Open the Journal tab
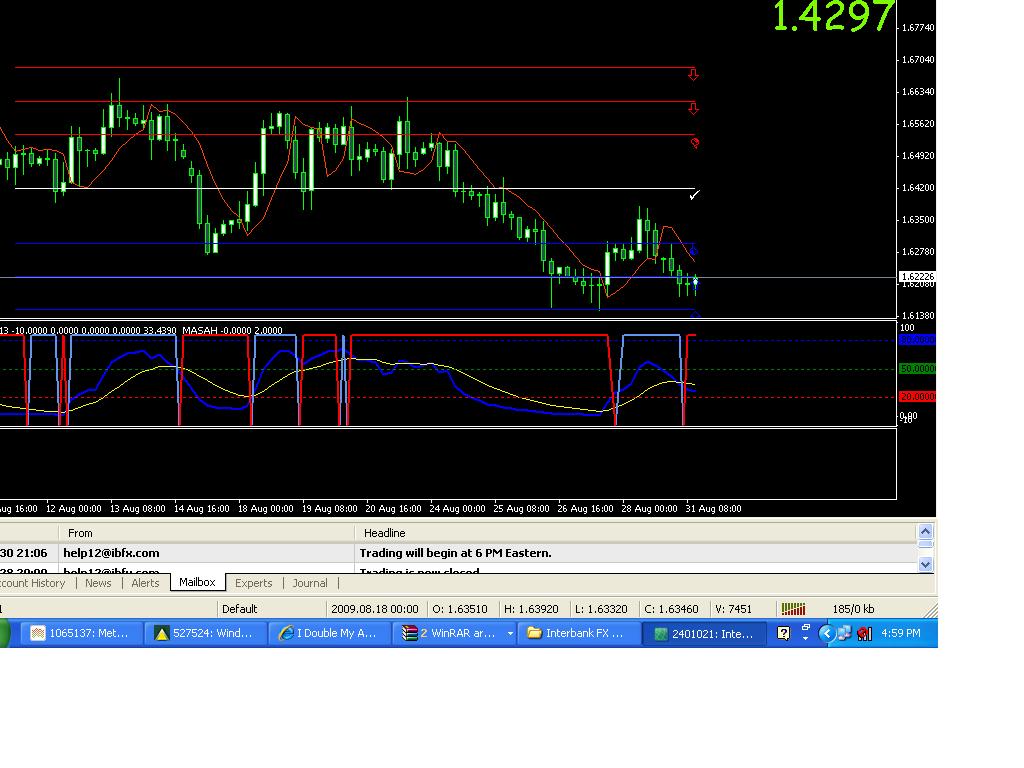Image resolution: width=1024 pixels, height=768 pixels. click(x=310, y=583)
